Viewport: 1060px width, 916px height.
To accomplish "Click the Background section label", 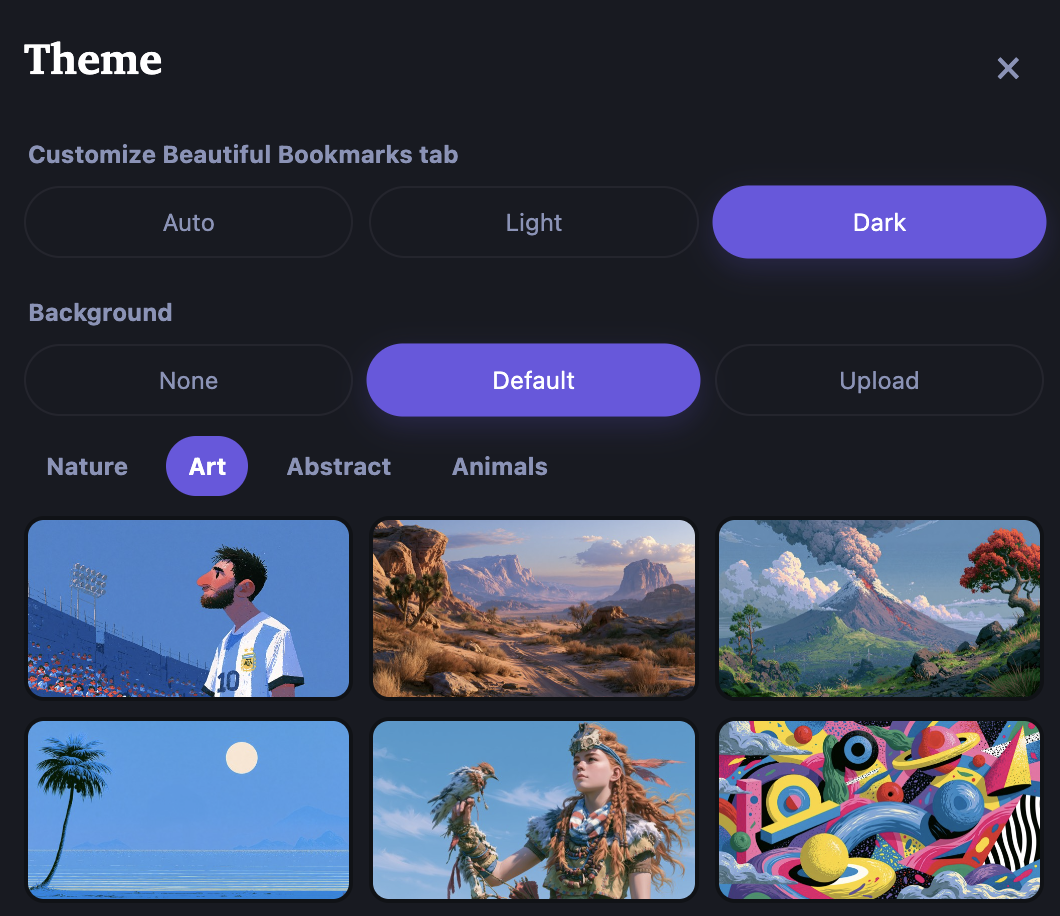I will click(100, 313).
